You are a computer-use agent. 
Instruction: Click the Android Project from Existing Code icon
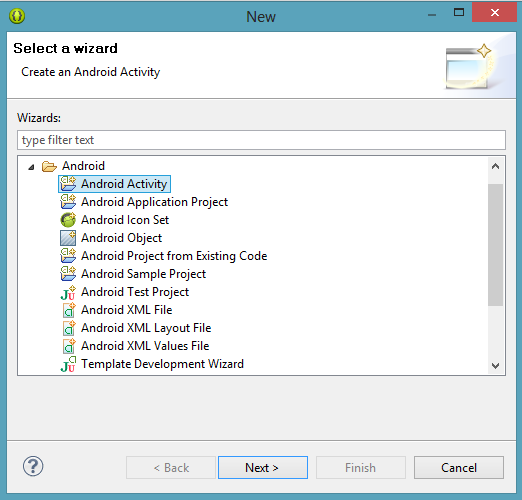[68, 256]
